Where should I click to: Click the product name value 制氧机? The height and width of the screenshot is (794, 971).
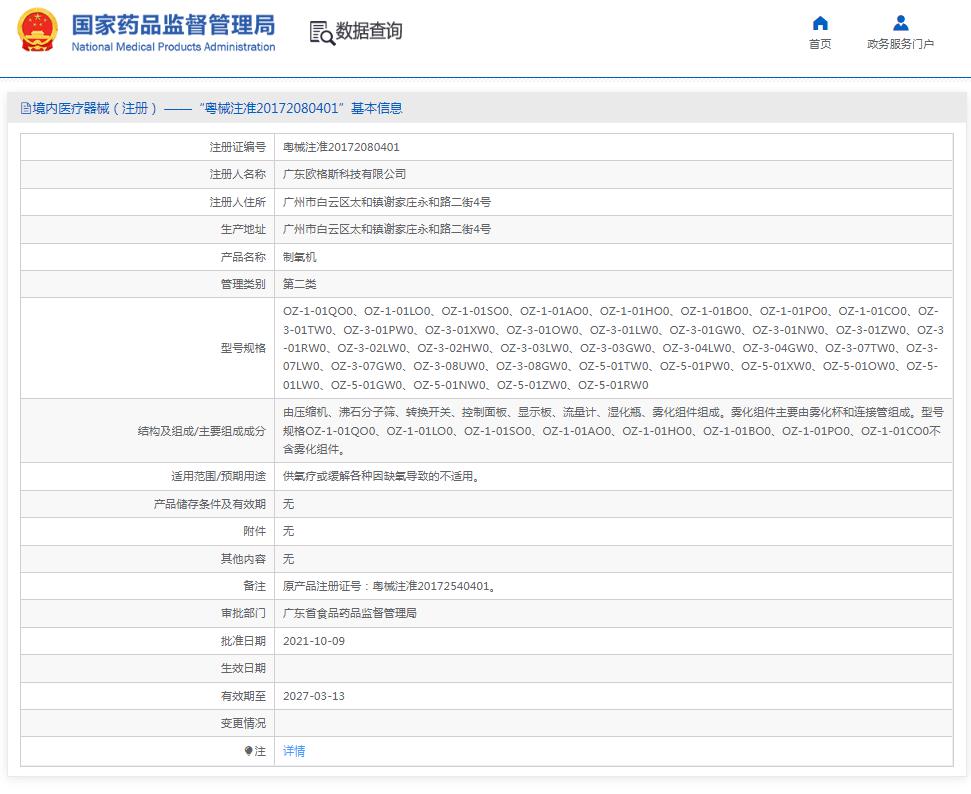(x=299, y=257)
